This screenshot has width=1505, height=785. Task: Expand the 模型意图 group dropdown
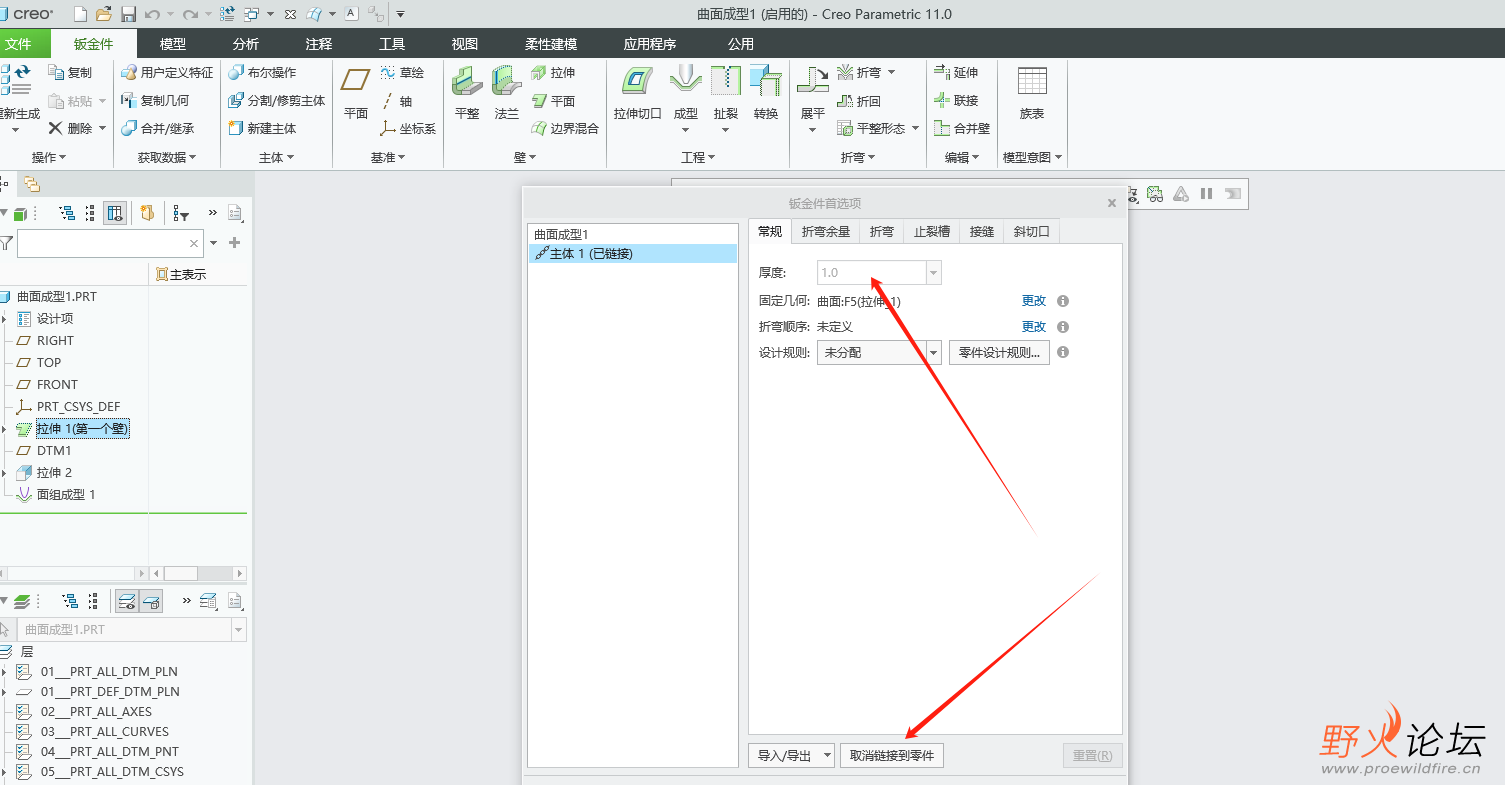pyautogui.click(x=1032, y=157)
